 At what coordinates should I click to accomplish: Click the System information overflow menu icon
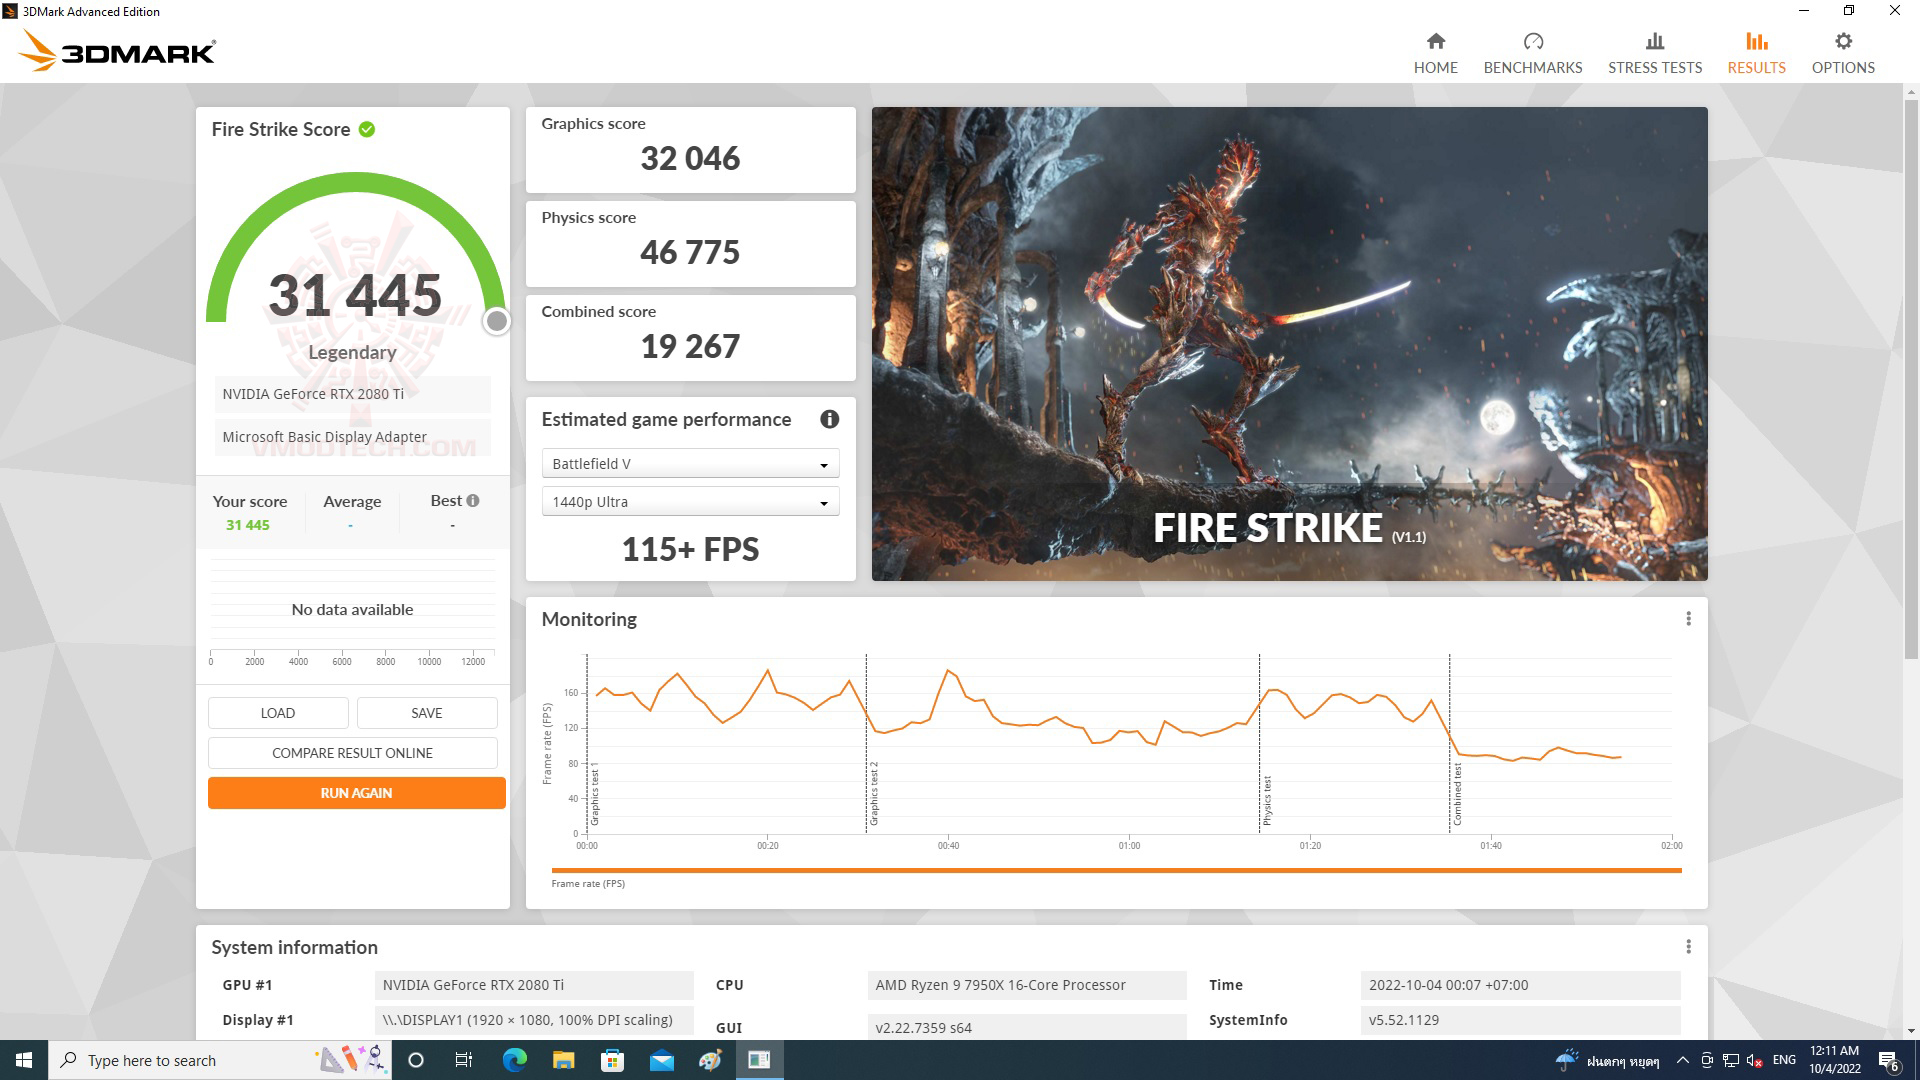coord(1689,947)
